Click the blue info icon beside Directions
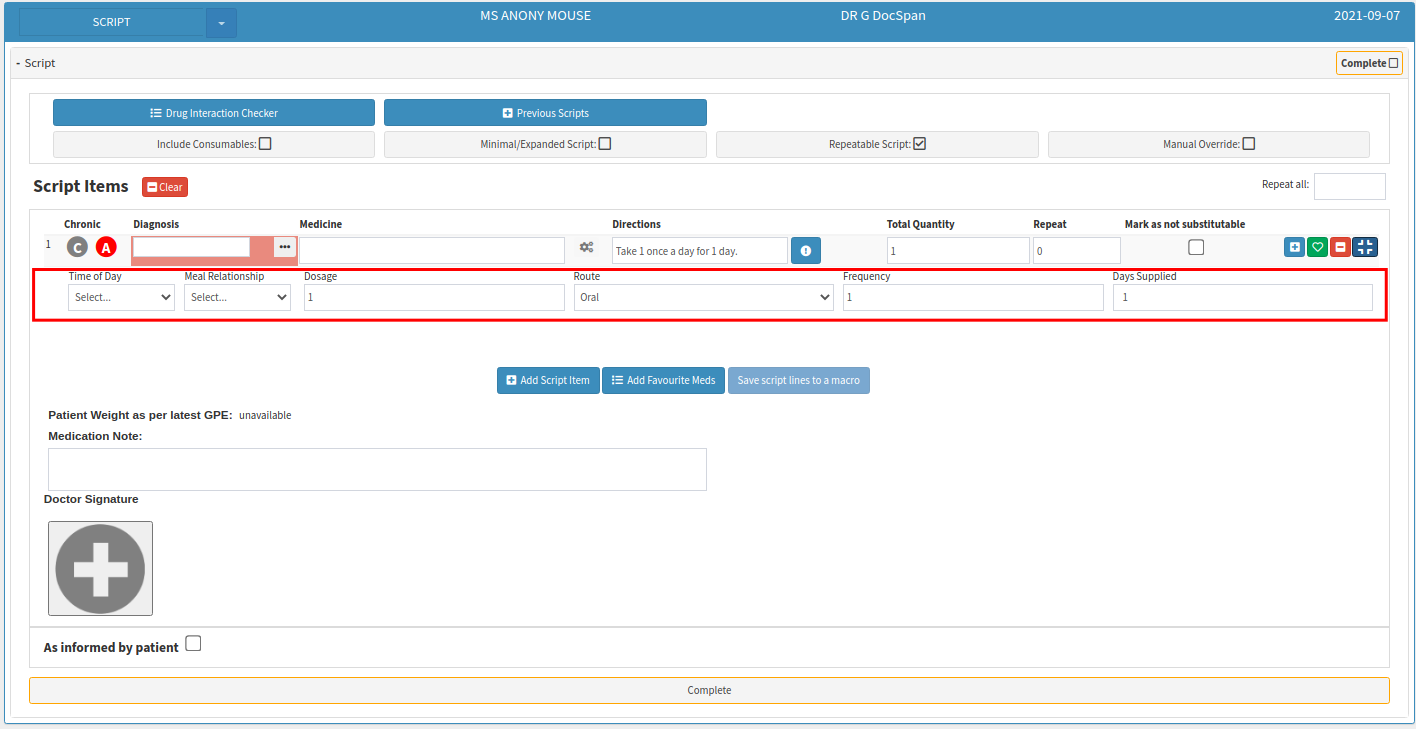 coord(805,251)
